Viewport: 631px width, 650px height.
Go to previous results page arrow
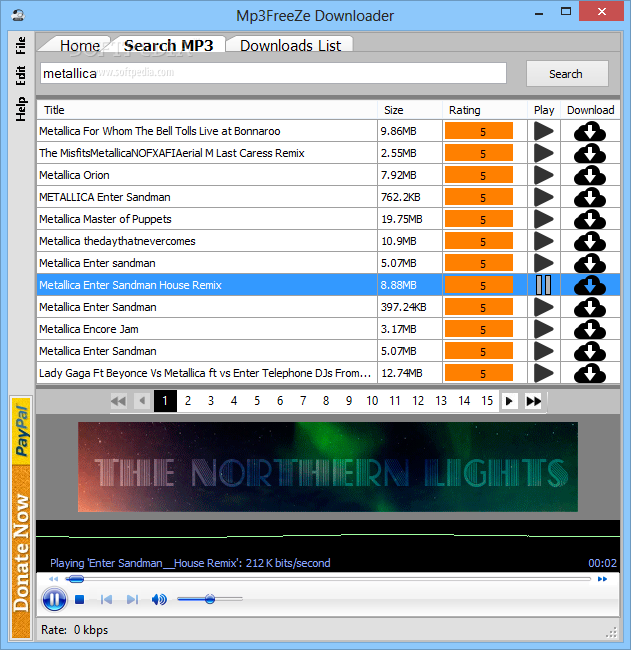pyautogui.click(x=142, y=401)
